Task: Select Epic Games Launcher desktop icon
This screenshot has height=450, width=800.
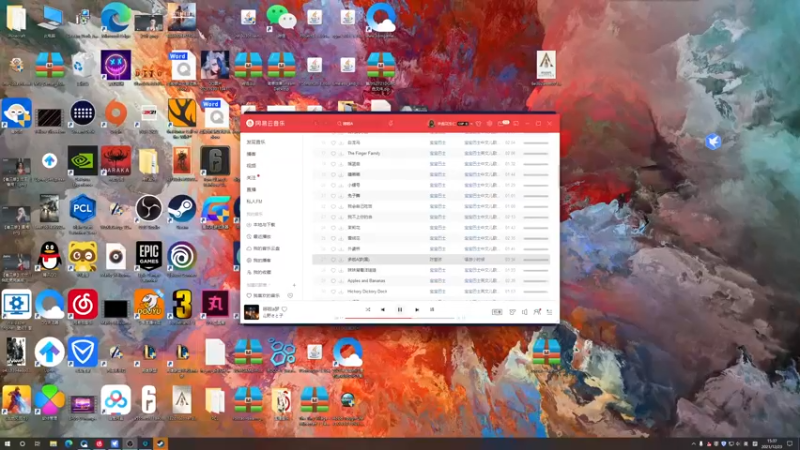Action: click(x=149, y=260)
